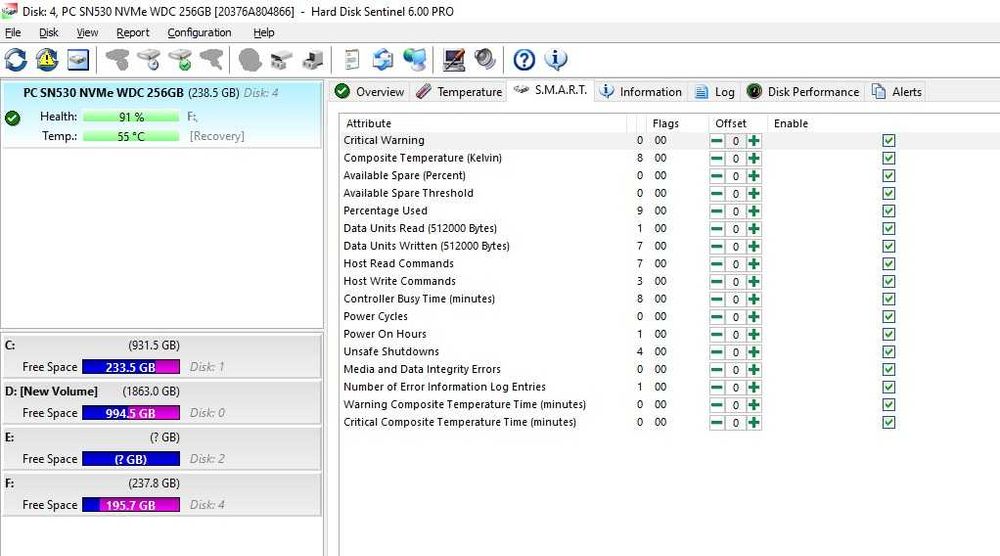The image size is (1000, 556).
Task: Click the computer-and-drive toolbar icon
Action: point(312,60)
